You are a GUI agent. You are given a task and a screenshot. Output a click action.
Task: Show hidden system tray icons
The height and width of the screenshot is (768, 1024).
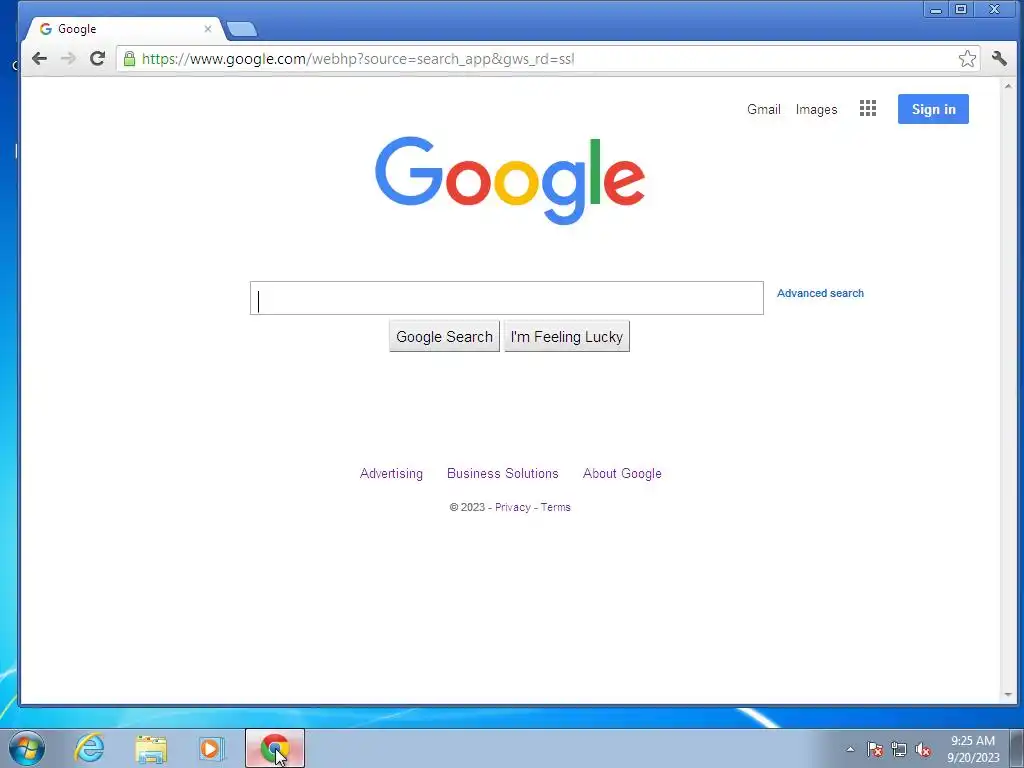click(x=850, y=749)
